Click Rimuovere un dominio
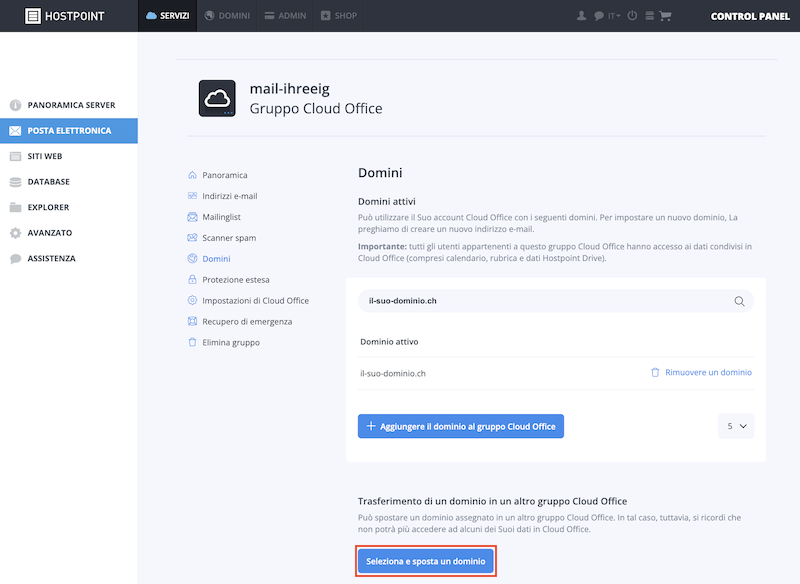 tap(702, 372)
